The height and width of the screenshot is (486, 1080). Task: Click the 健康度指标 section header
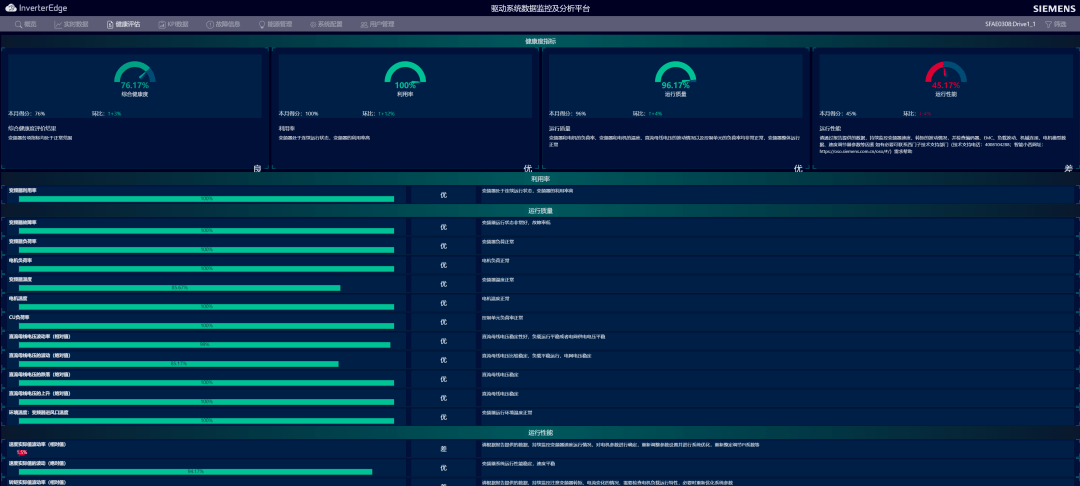540,41
